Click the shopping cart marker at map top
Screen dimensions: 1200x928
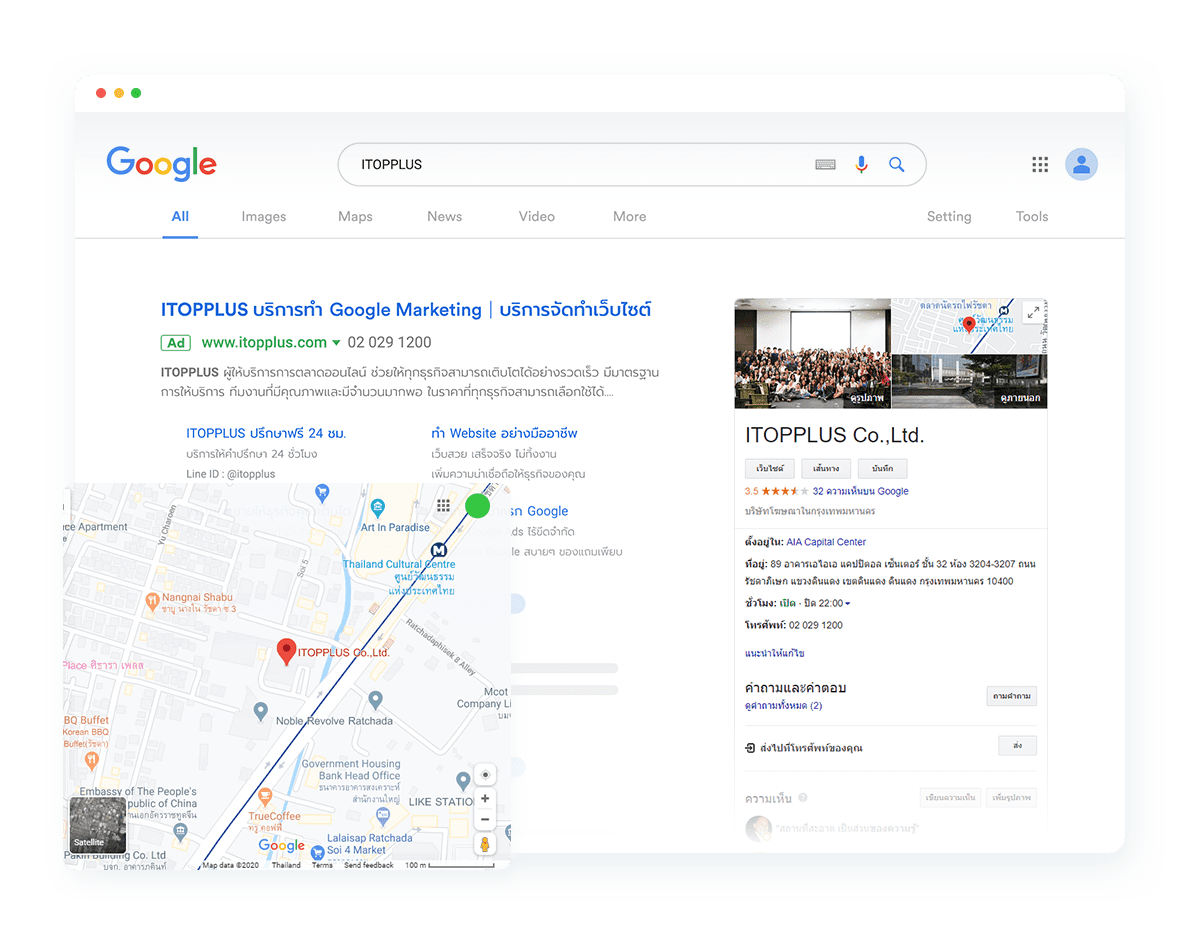tap(322, 492)
